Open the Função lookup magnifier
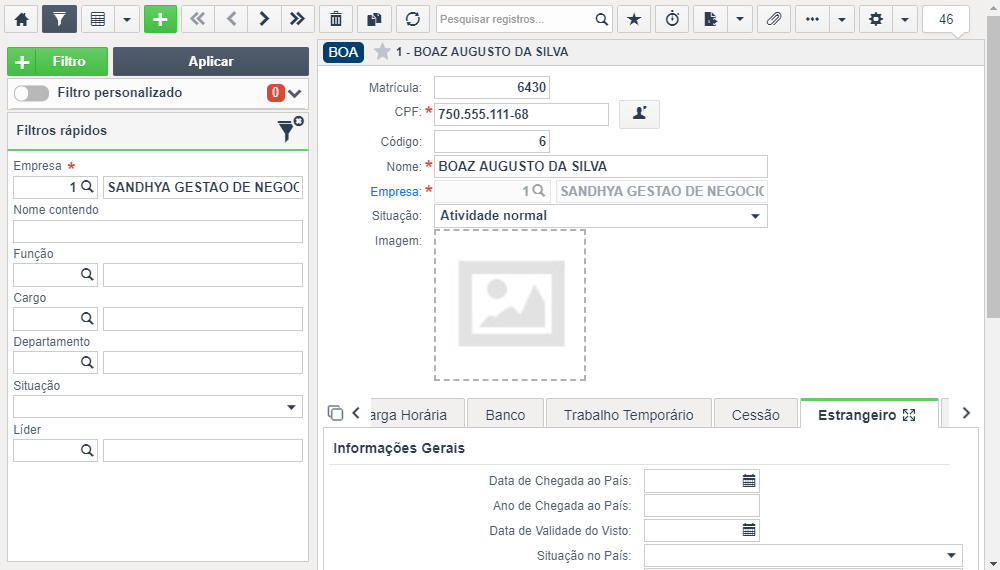The width and height of the screenshot is (1000, 570). coord(87,275)
